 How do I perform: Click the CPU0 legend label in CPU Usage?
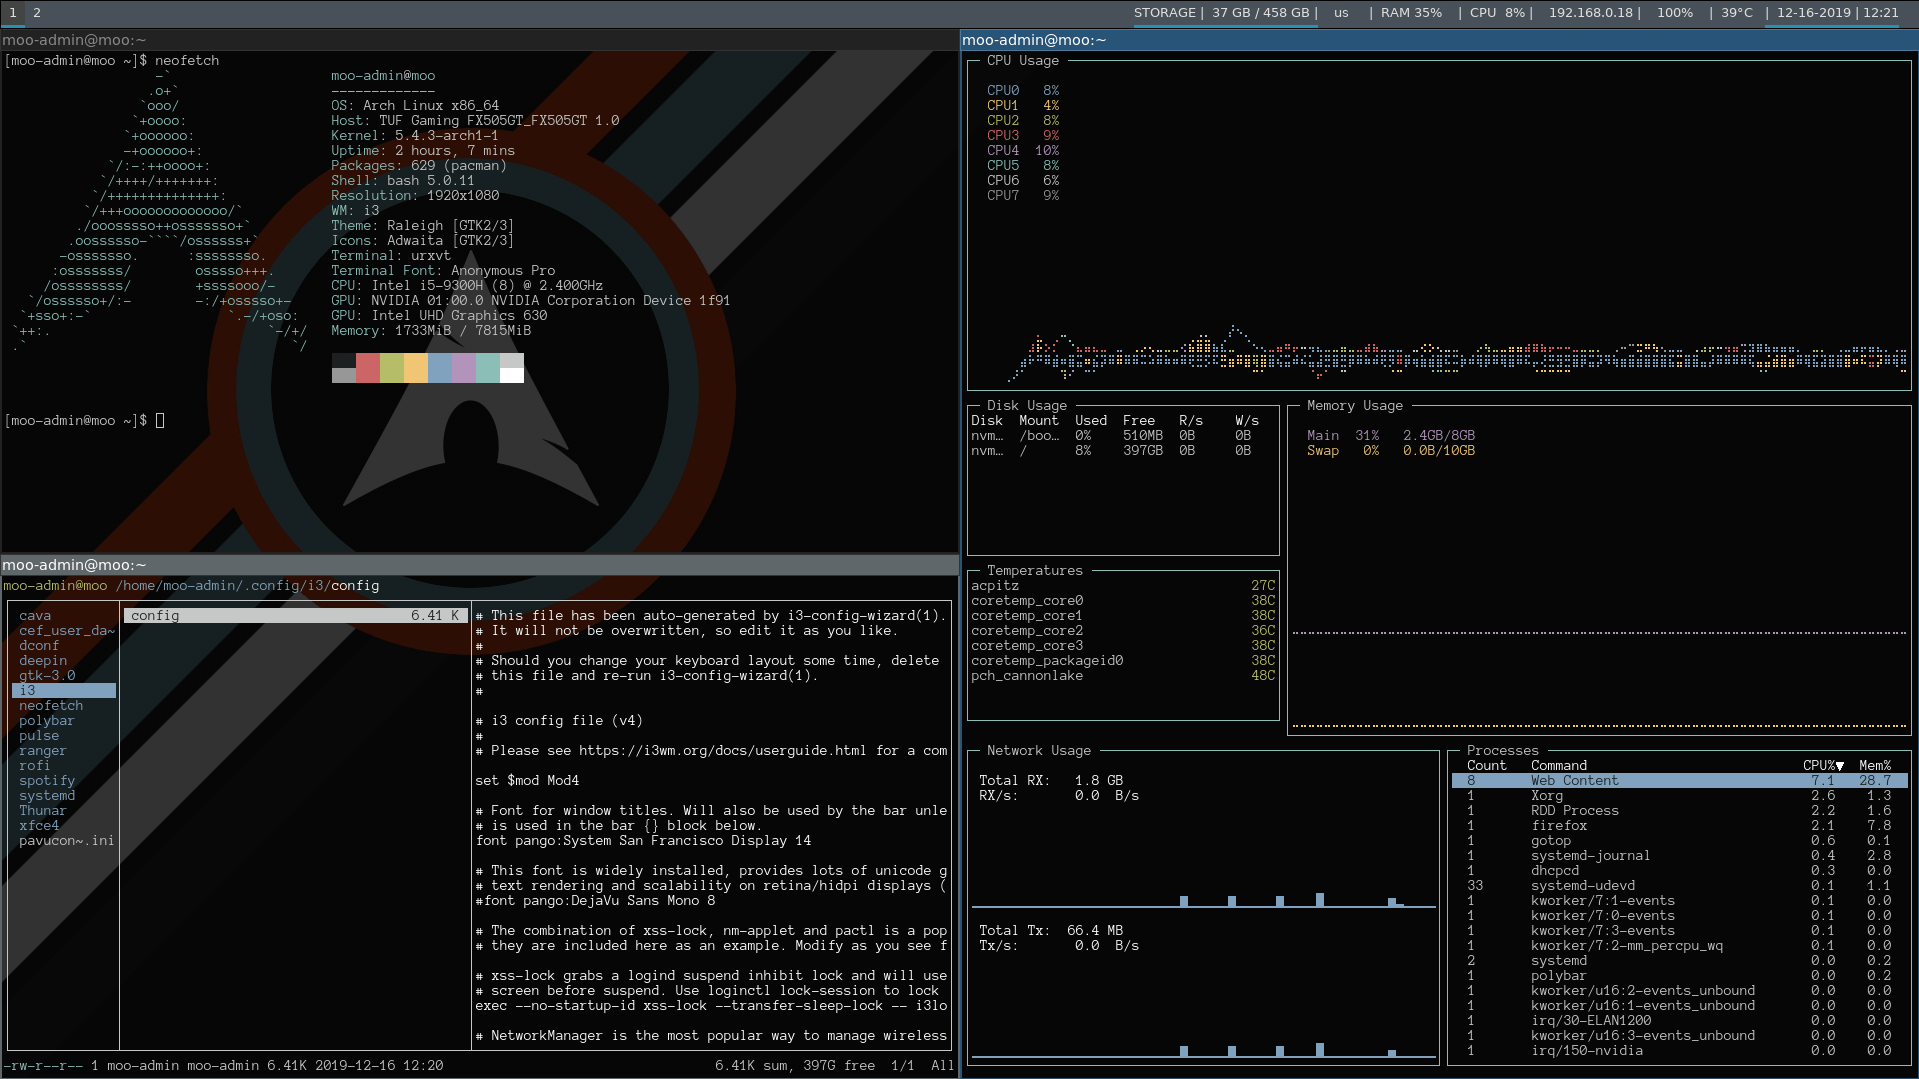(x=1003, y=91)
